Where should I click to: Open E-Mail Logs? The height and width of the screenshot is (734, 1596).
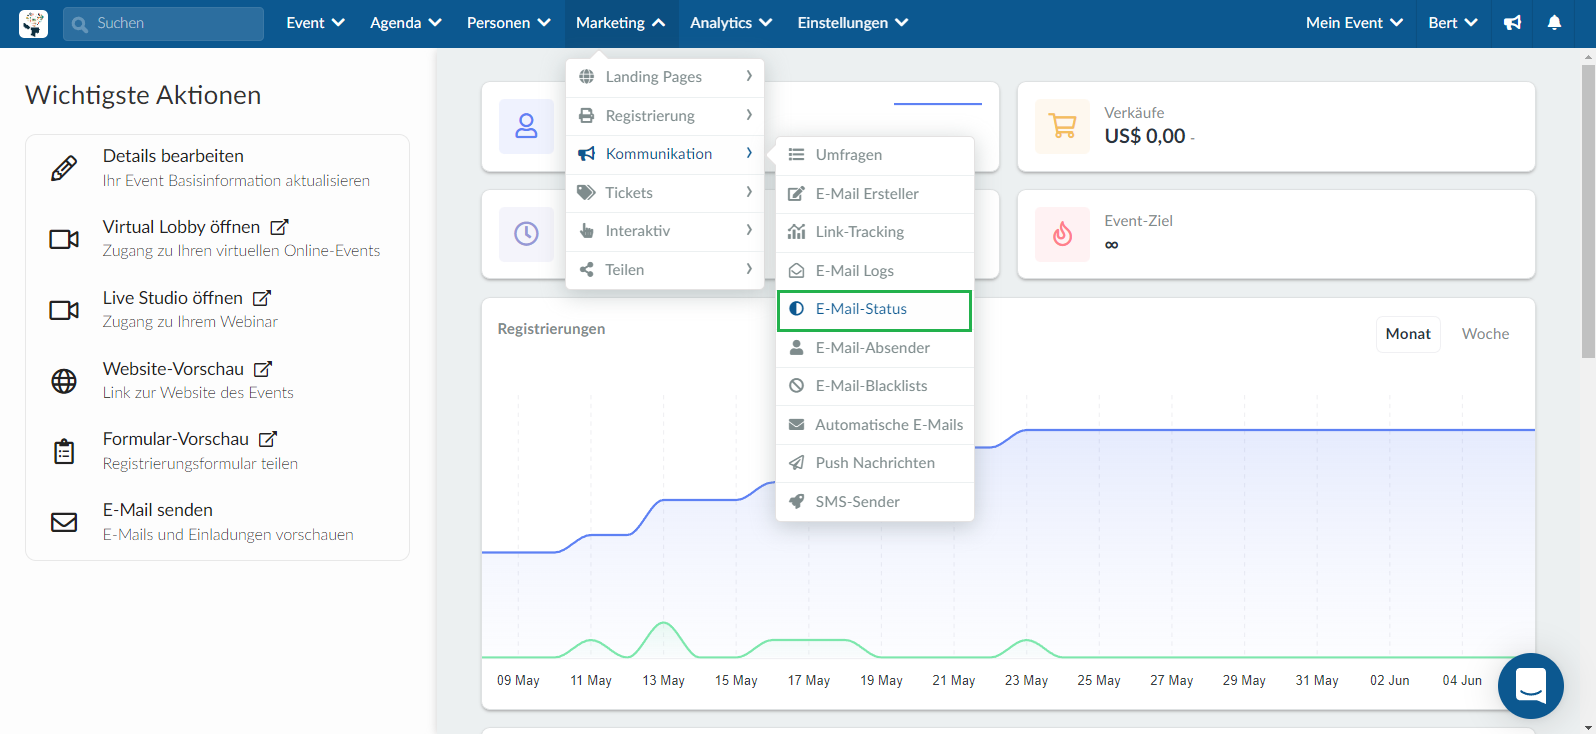pyautogui.click(x=875, y=271)
